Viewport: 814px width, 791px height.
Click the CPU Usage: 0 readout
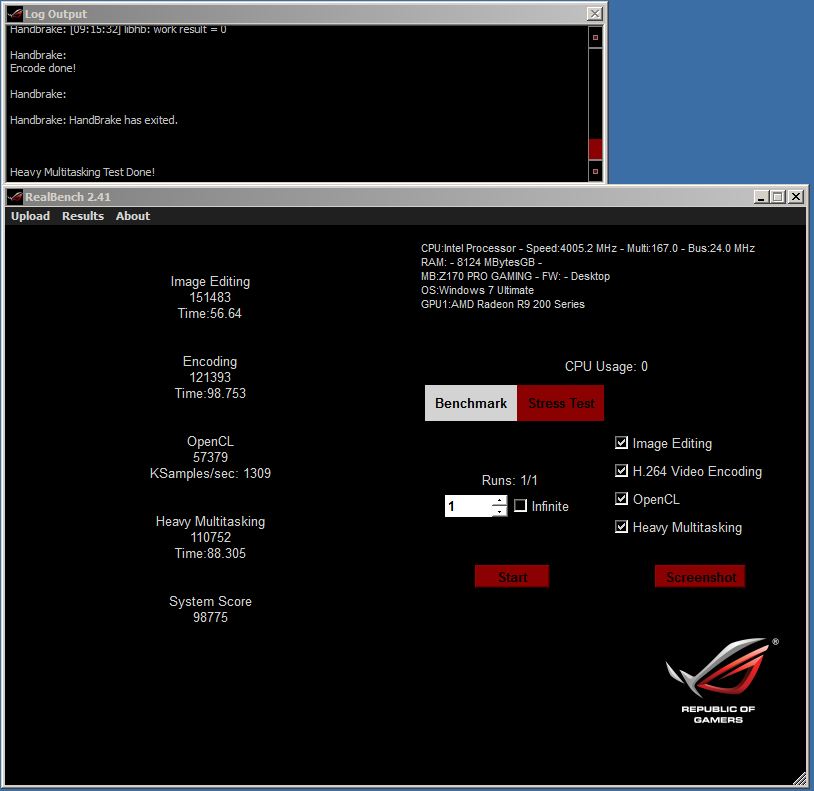(x=606, y=366)
